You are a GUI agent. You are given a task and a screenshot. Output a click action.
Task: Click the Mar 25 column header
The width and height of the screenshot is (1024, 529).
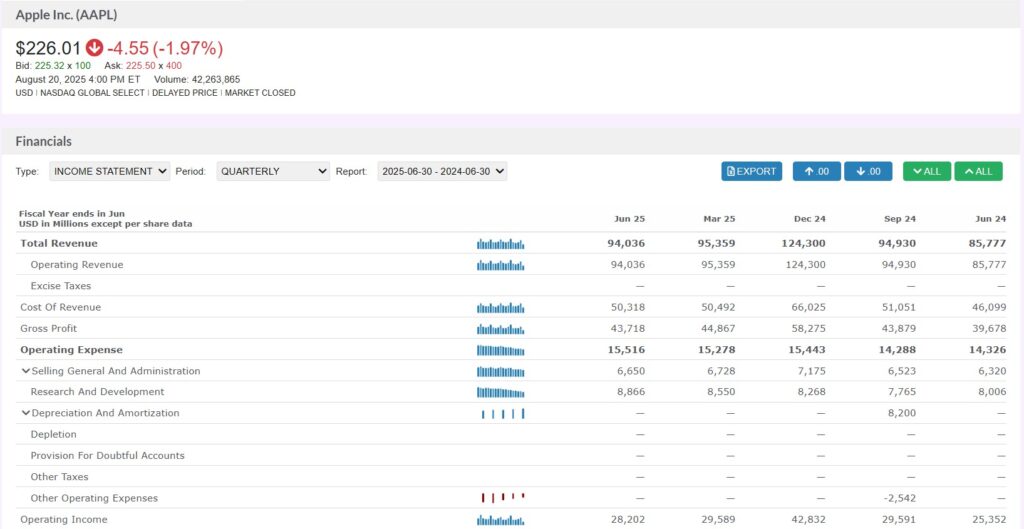[x=719, y=219]
